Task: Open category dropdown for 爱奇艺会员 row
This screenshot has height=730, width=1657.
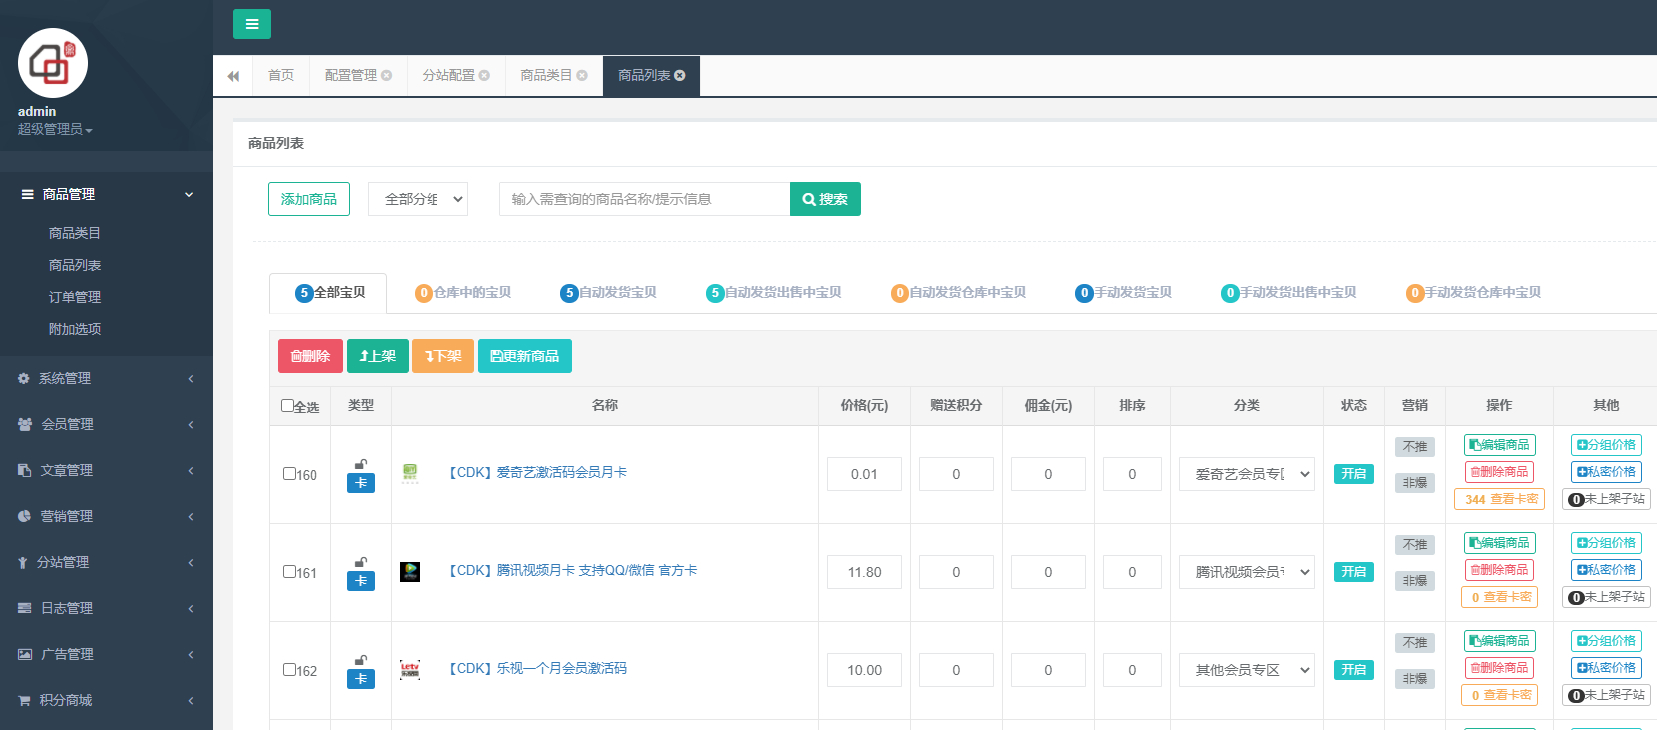Action: [x=1247, y=474]
